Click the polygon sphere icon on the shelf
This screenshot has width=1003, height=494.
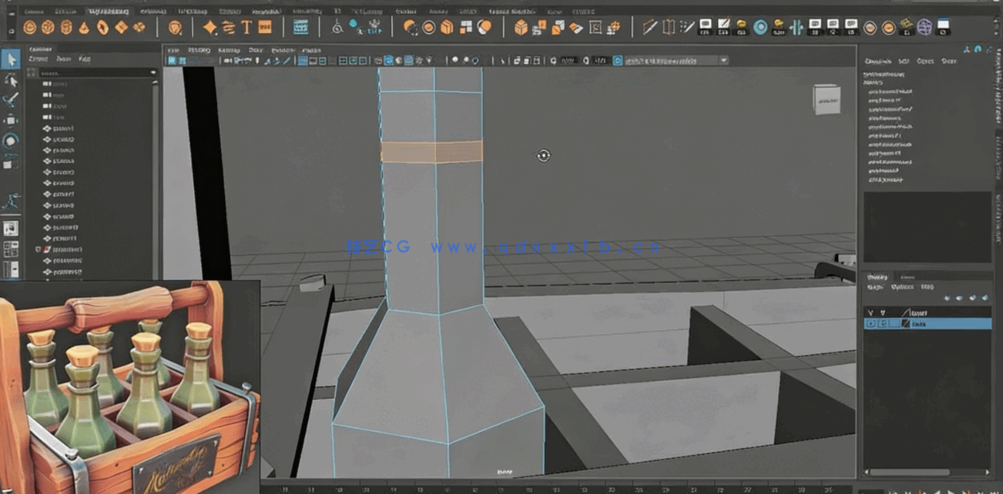[x=30, y=27]
